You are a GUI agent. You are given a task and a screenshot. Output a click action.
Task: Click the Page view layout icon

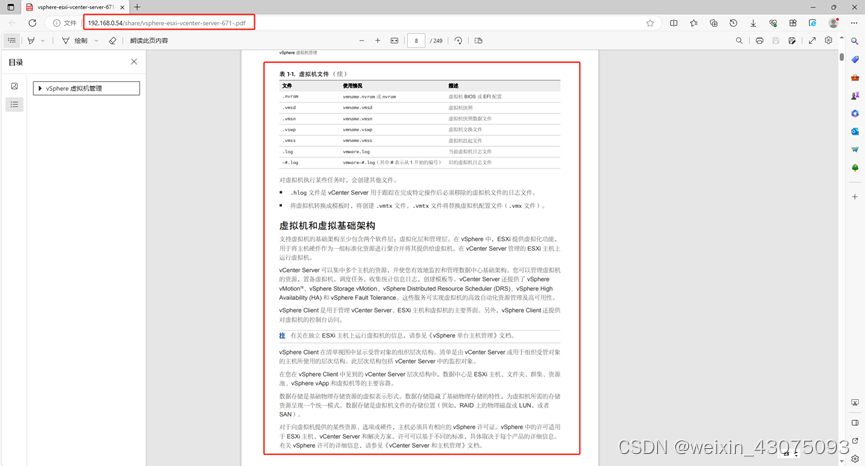tap(478, 40)
